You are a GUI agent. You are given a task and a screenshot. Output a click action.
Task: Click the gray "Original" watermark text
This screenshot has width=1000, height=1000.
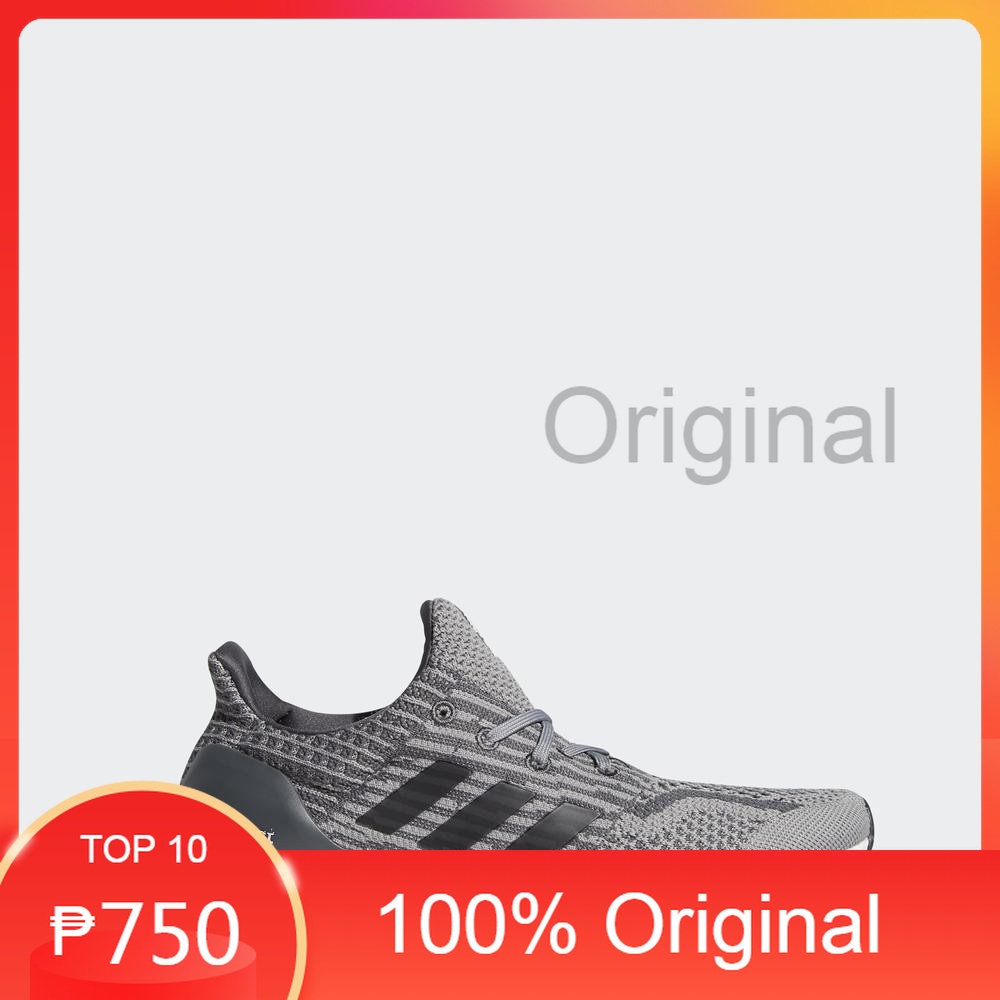click(x=720, y=434)
